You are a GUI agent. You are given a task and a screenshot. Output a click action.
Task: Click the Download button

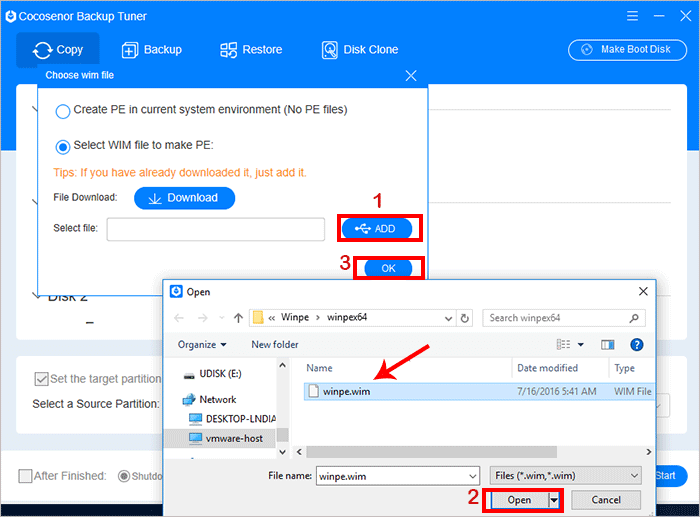click(x=184, y=198)
